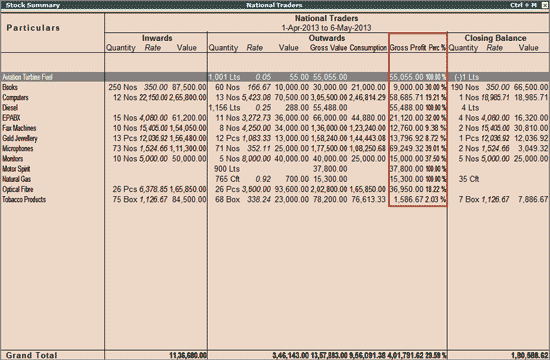Open the Books stock item
Image resolution: width=550 pixels, height=360 pixels.
click(10, 87)
